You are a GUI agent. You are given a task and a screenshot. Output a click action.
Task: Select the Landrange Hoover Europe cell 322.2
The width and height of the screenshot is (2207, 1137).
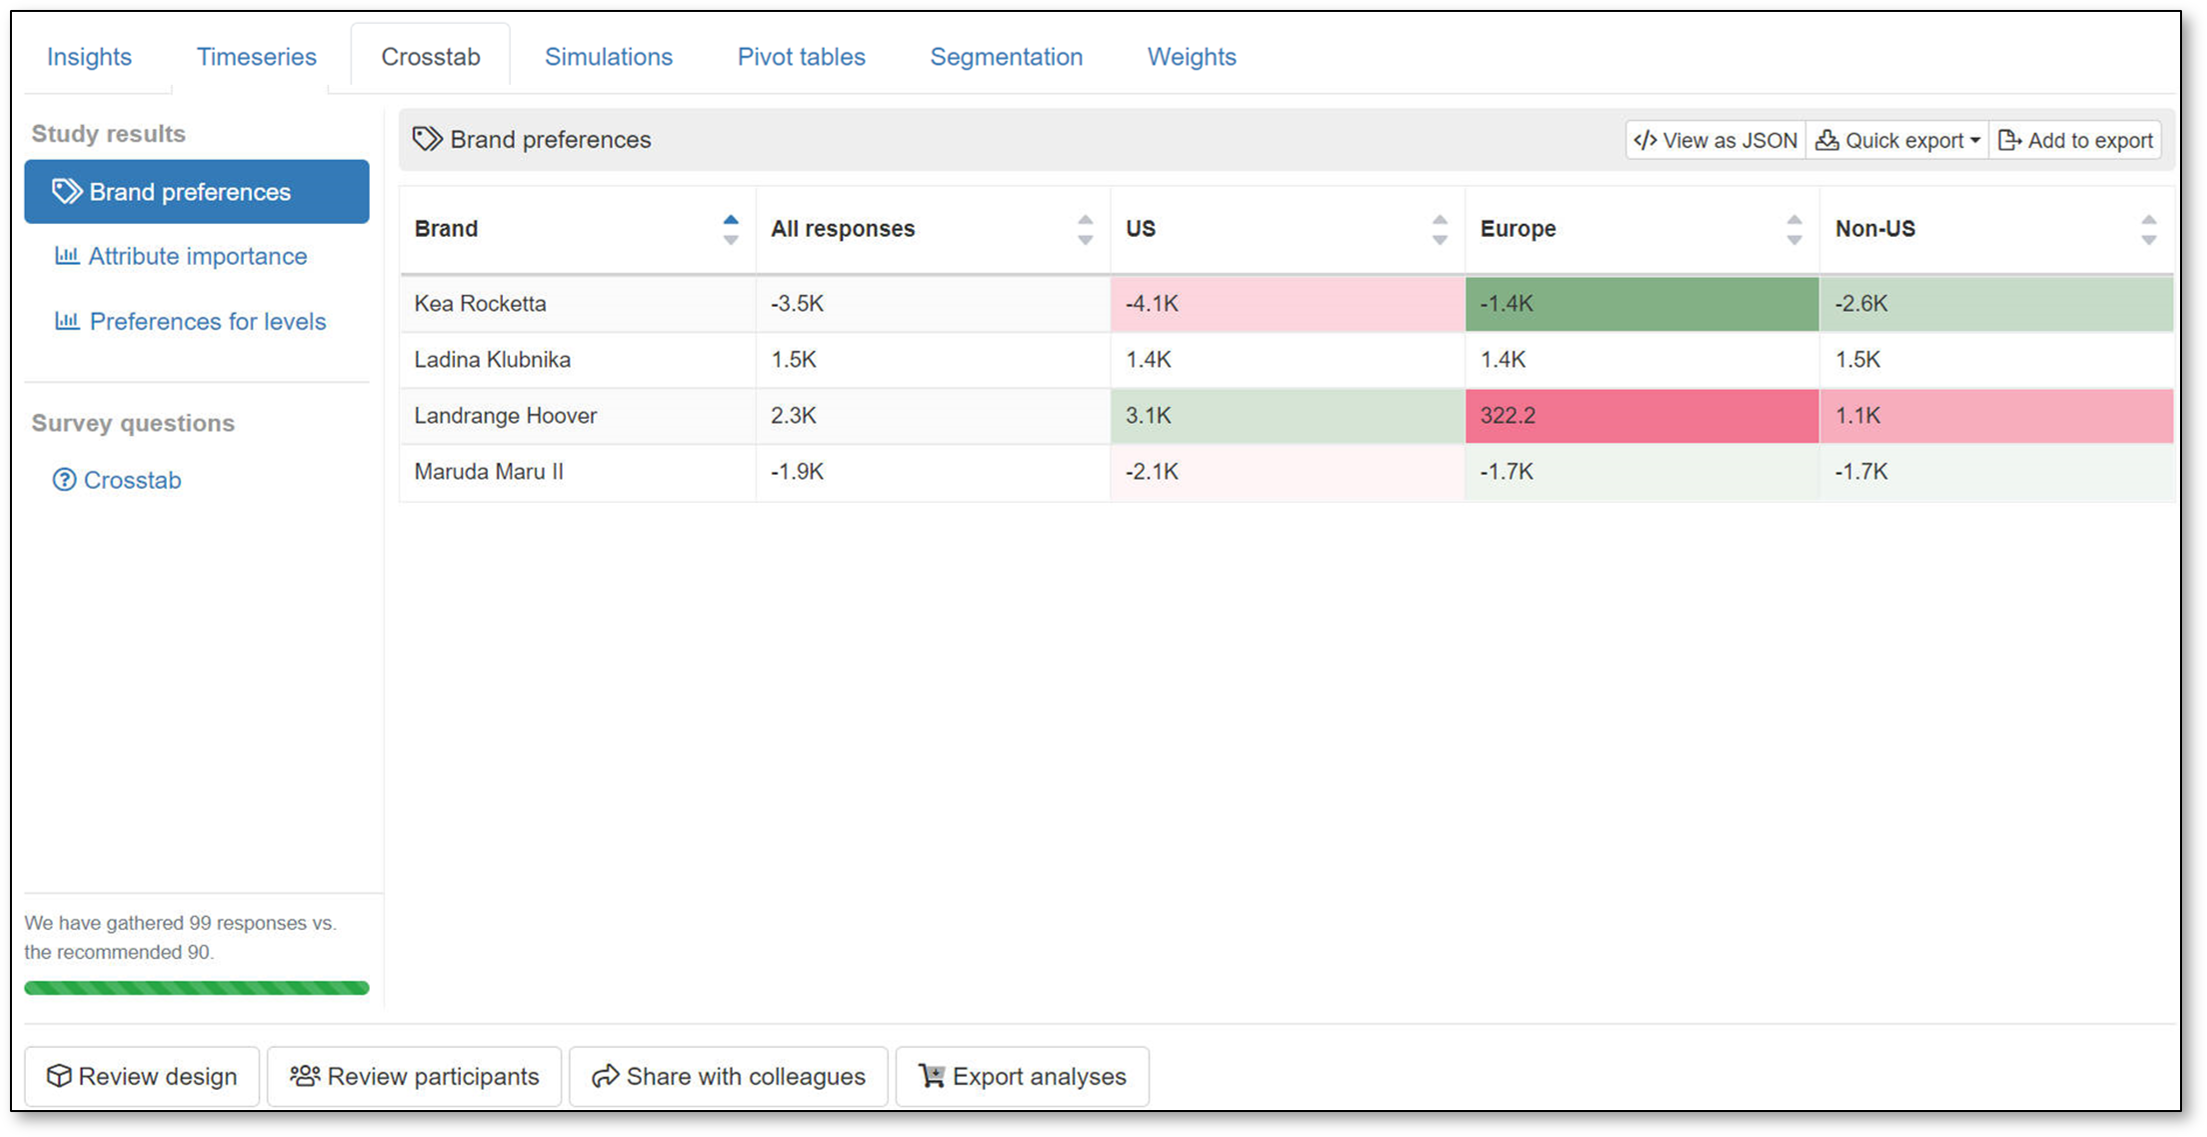coord(1641,415)
